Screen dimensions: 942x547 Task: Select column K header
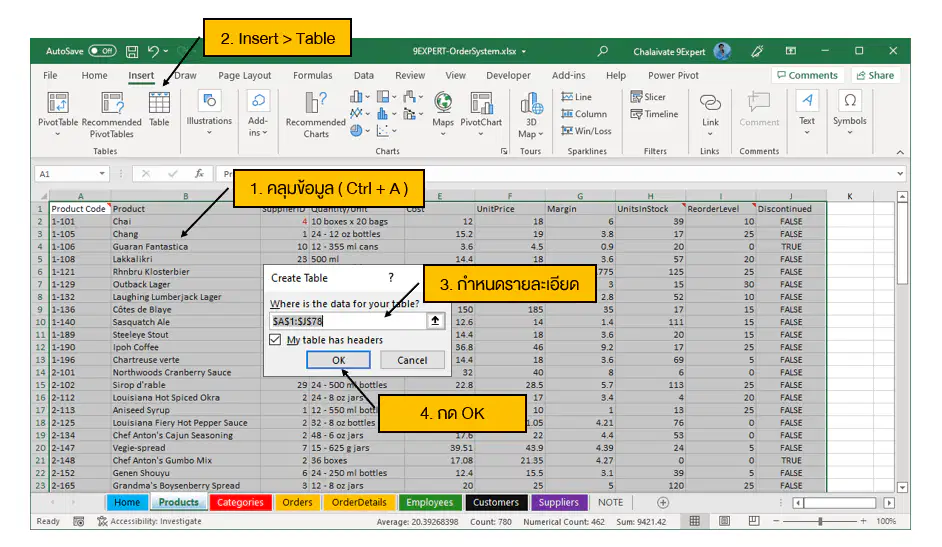point(849,196)
